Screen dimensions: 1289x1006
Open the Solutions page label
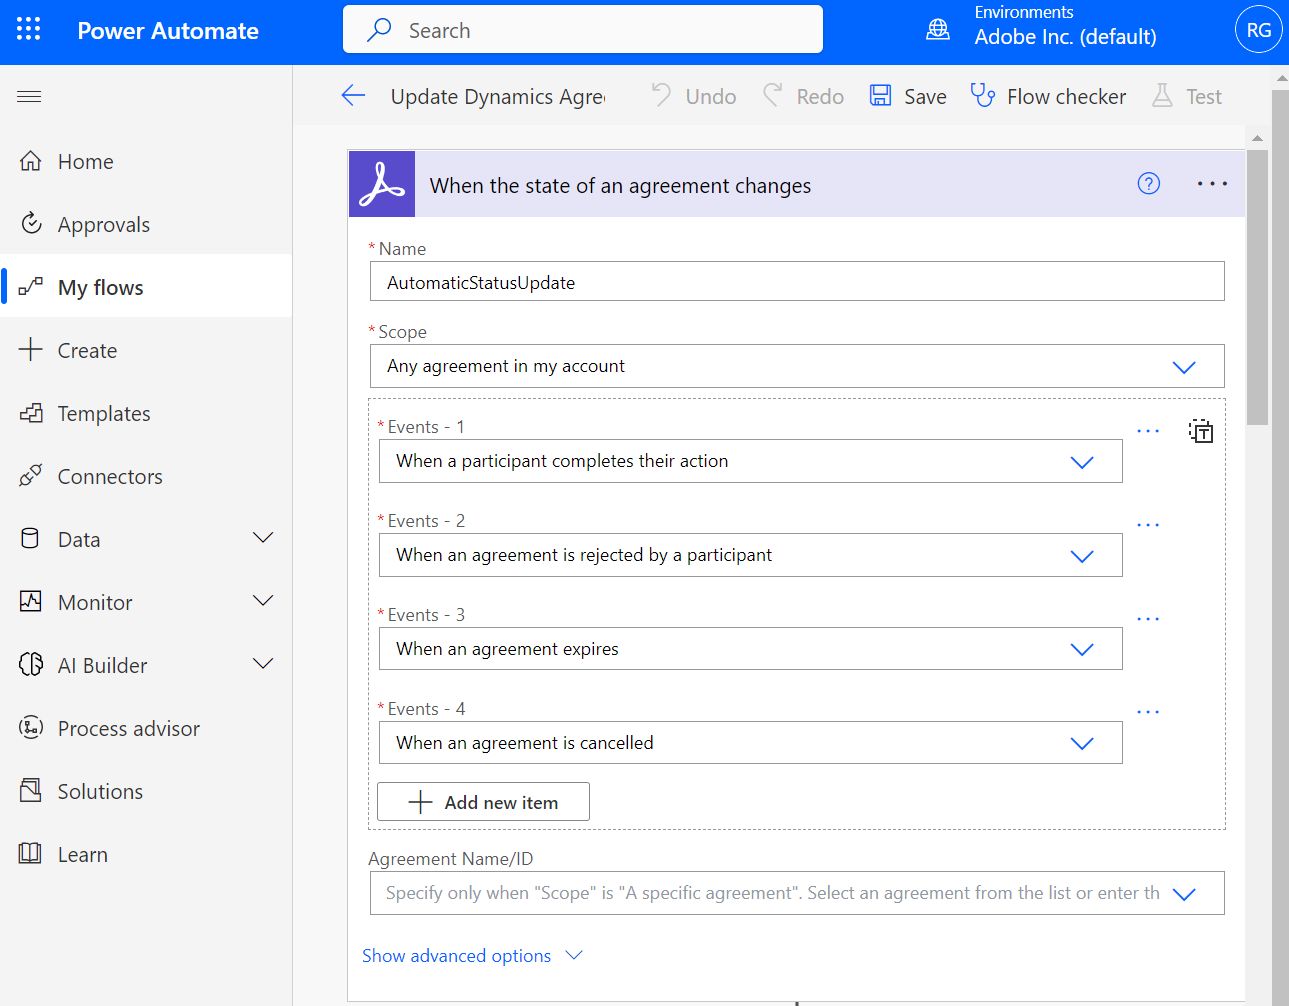tap(100, 791)
